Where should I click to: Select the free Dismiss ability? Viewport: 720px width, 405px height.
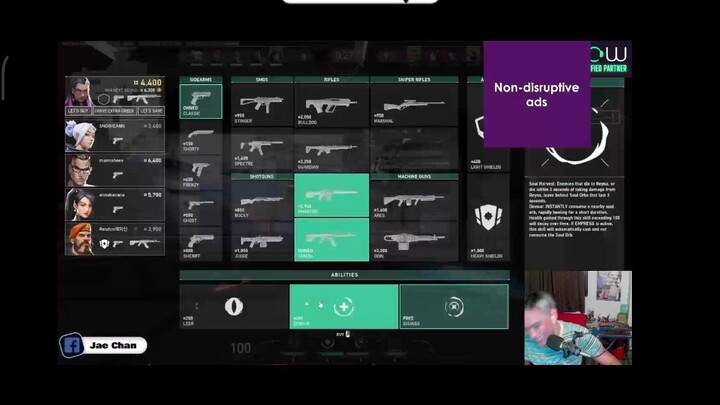(454, 306)
